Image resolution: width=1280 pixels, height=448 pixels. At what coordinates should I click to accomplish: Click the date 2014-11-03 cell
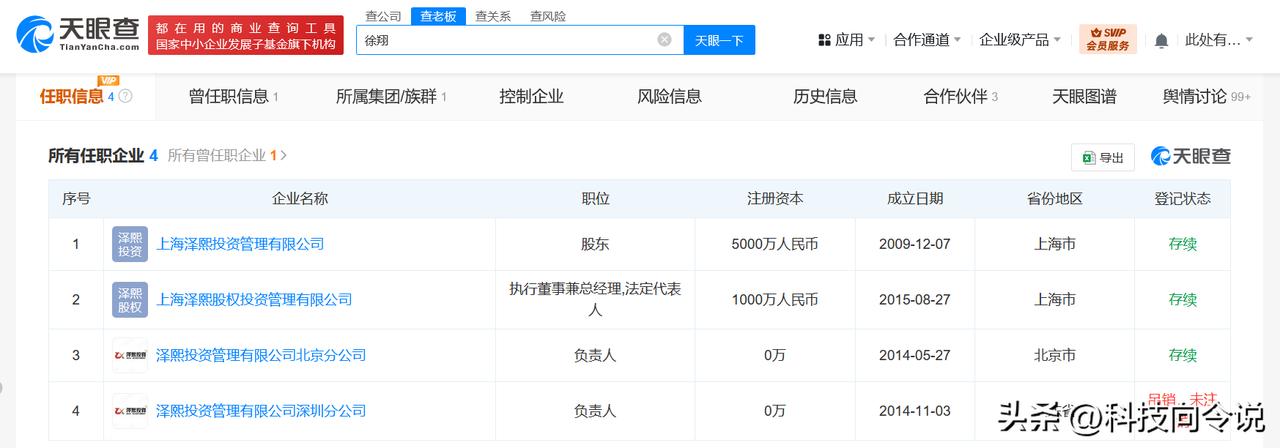tap(915, 411)
